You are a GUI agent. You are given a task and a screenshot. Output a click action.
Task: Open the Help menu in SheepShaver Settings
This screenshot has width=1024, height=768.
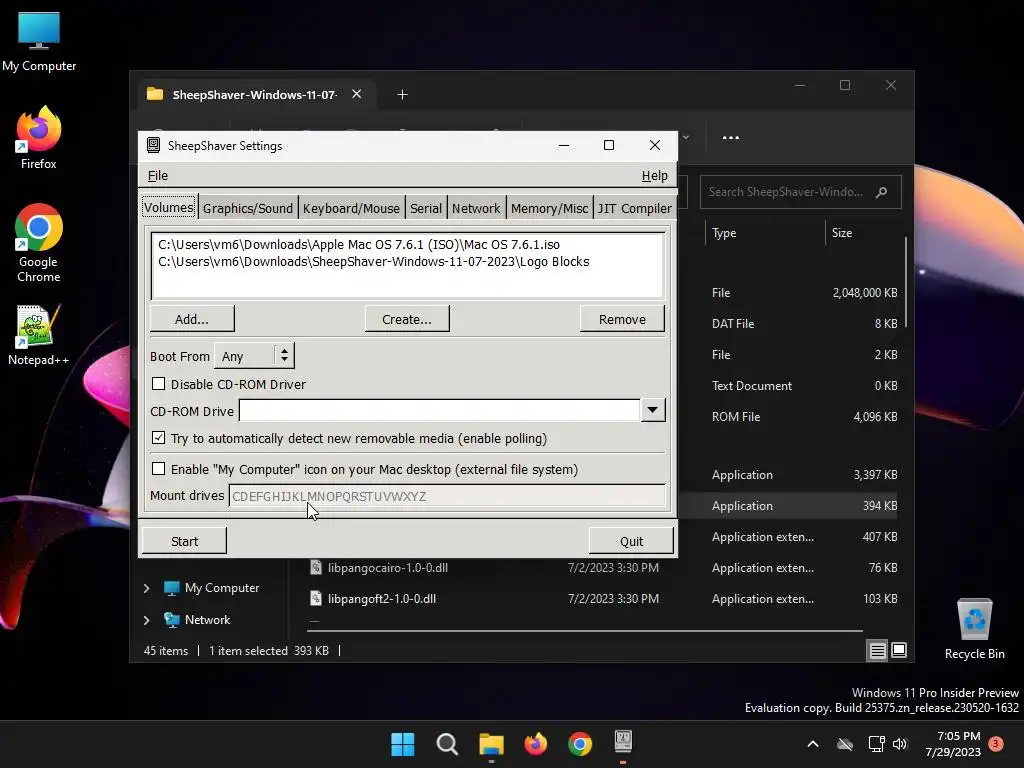[654, 176]
